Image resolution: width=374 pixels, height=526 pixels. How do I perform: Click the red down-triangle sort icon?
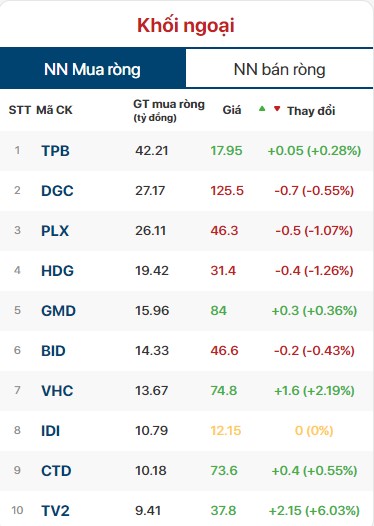277,108
